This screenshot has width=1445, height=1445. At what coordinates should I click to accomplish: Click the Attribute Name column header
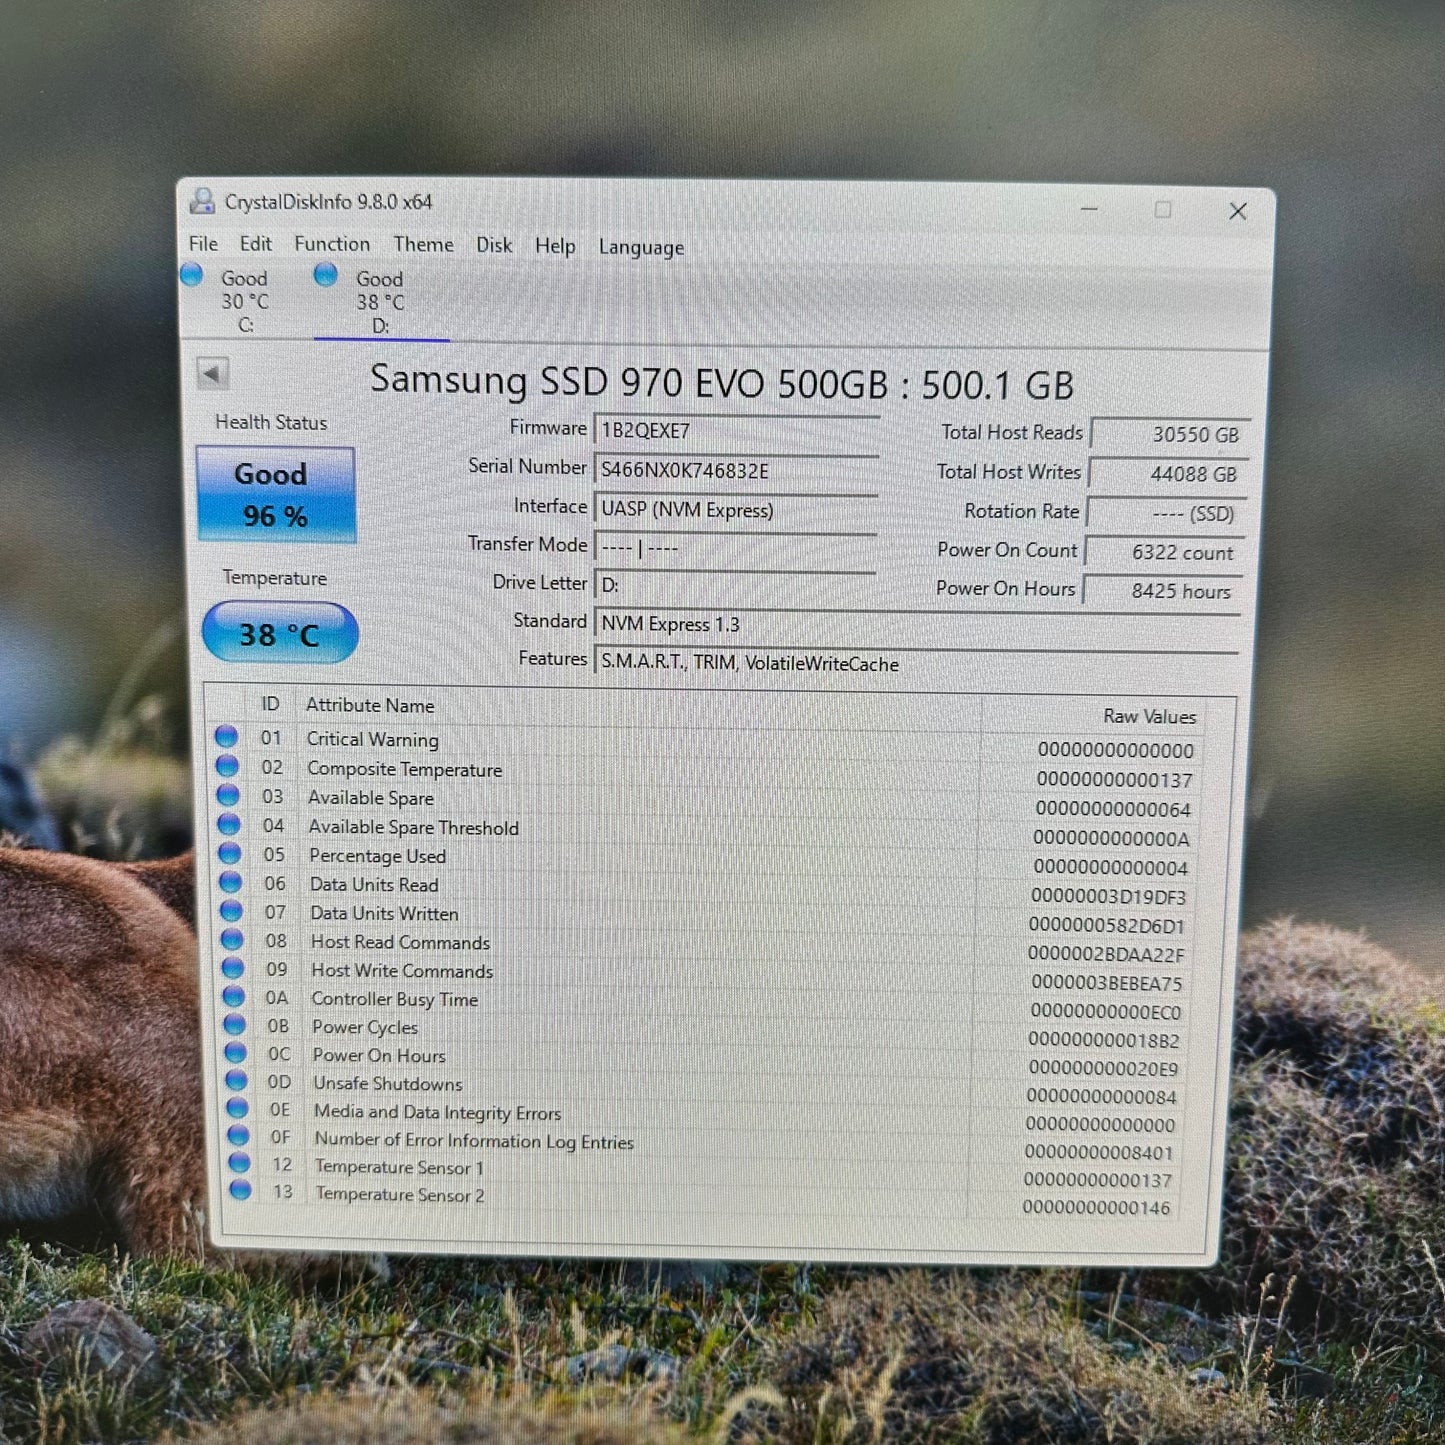click(370, 705)
